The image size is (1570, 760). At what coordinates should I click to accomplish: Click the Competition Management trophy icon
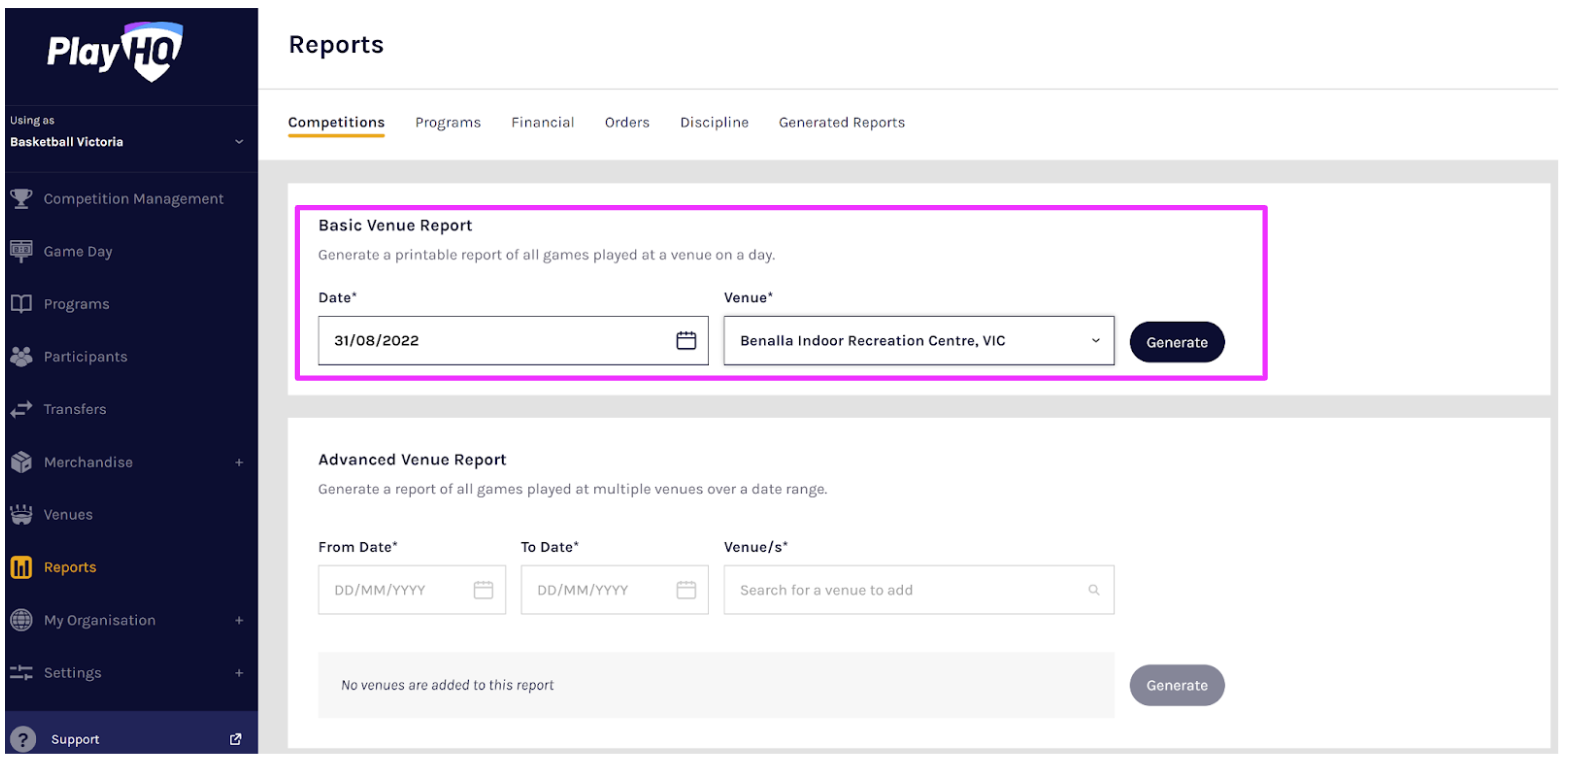pos(21,198)
